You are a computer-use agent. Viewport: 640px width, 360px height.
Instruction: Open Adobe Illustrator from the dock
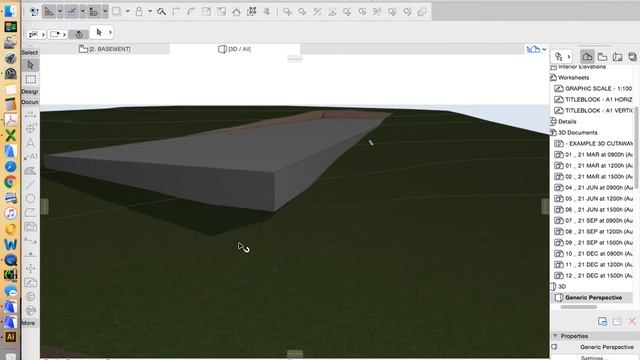tap(10, 337)
